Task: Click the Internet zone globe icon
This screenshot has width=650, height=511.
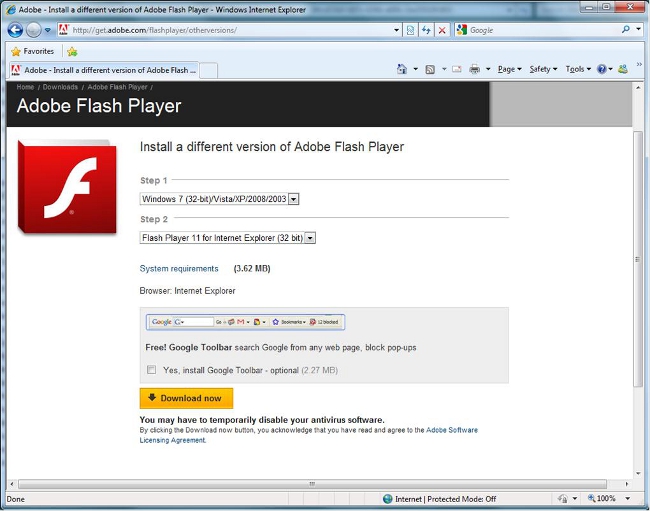Action: click(x=388, y=499)
